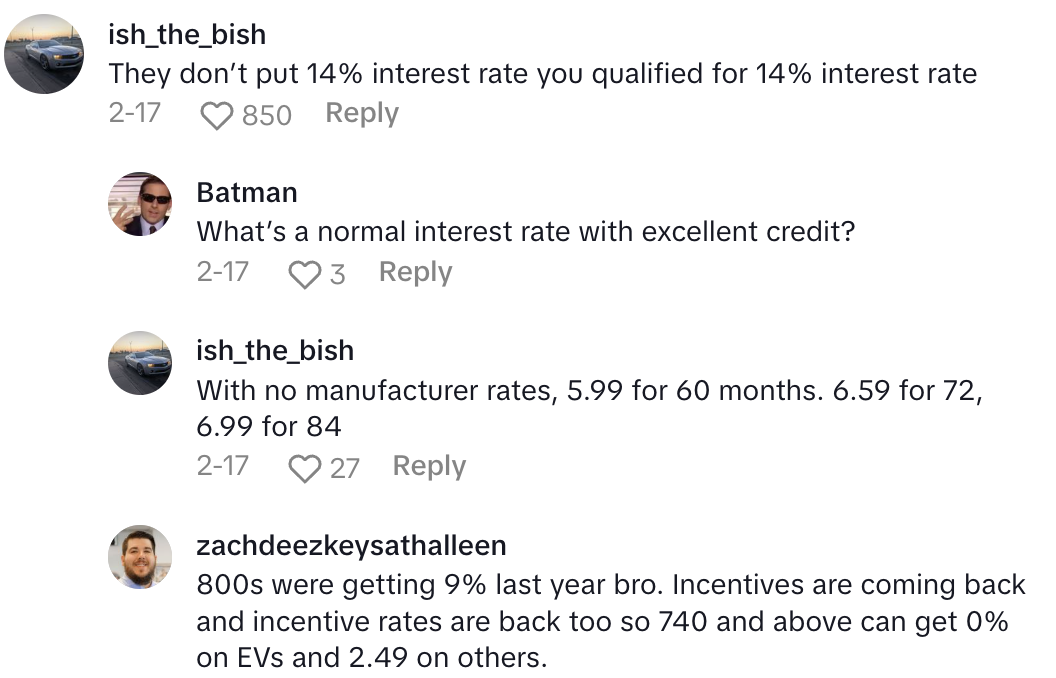The height and width of the screenshot is (678, 1056).
Task: Click Batman's 'normal interest rate' comment text
Action: tap(527, 231)
